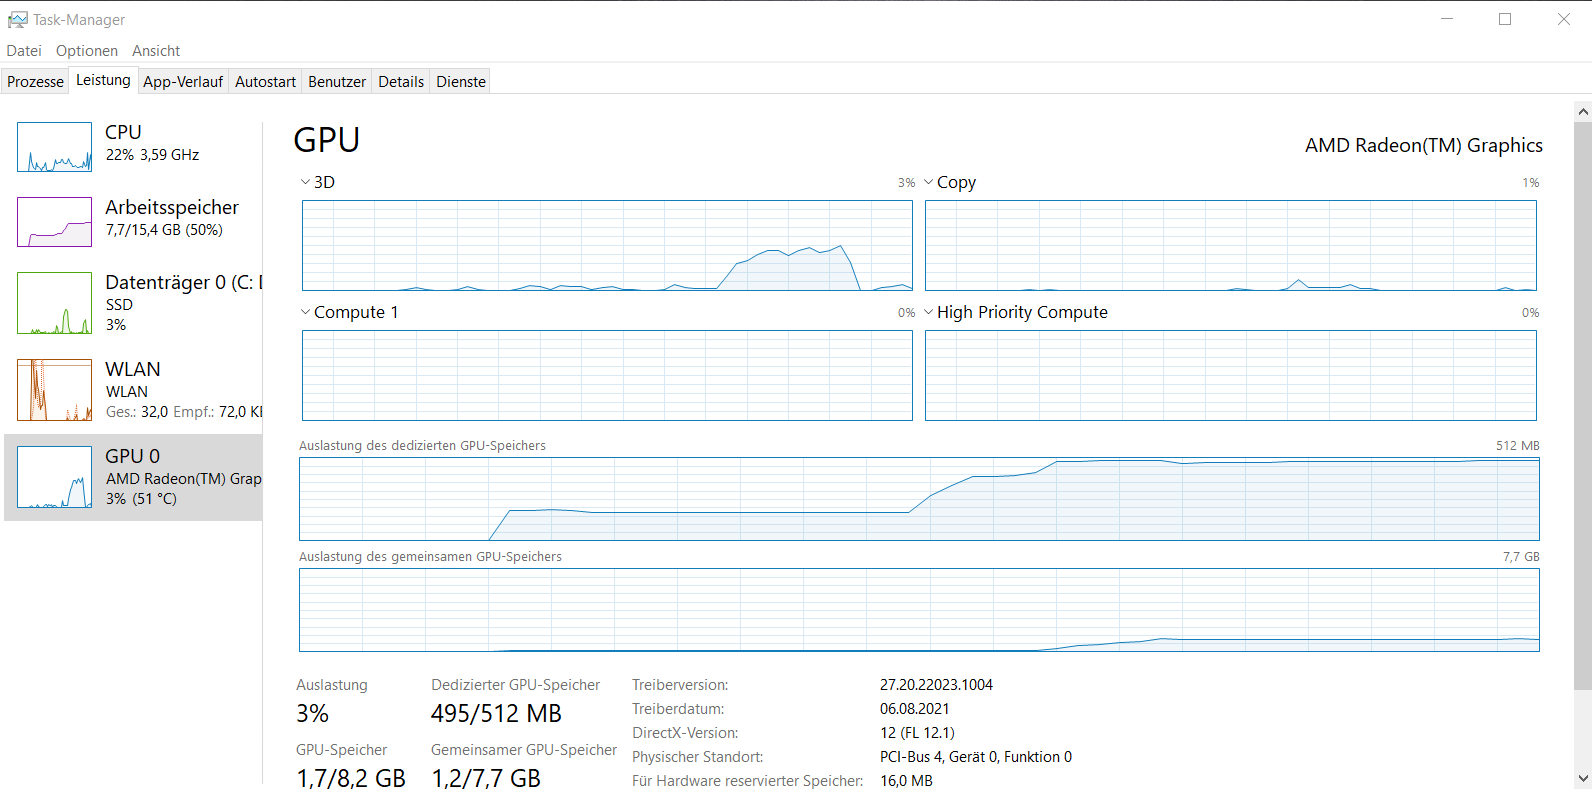The image size is (1592, 805).
Task: Switch to the Autostart tab
Action: click(x=265, y=82)
